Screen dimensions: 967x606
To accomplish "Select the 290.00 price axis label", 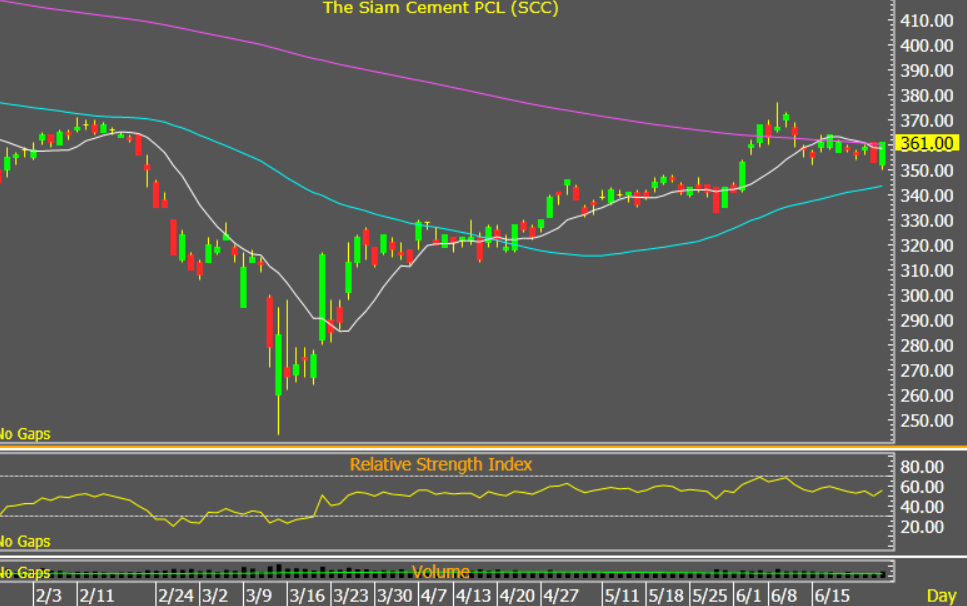I will (x=927, y=321).
